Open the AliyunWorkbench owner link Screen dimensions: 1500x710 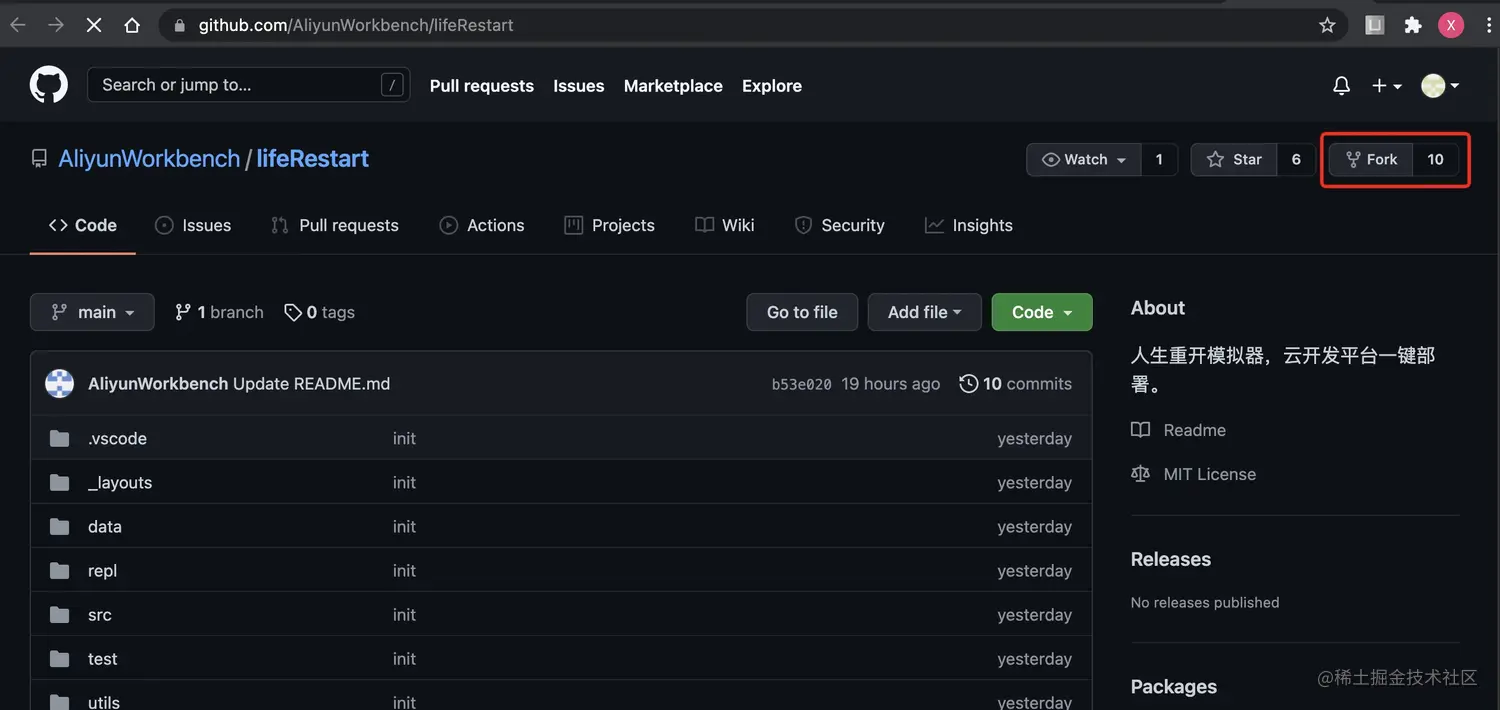(149, 158)
